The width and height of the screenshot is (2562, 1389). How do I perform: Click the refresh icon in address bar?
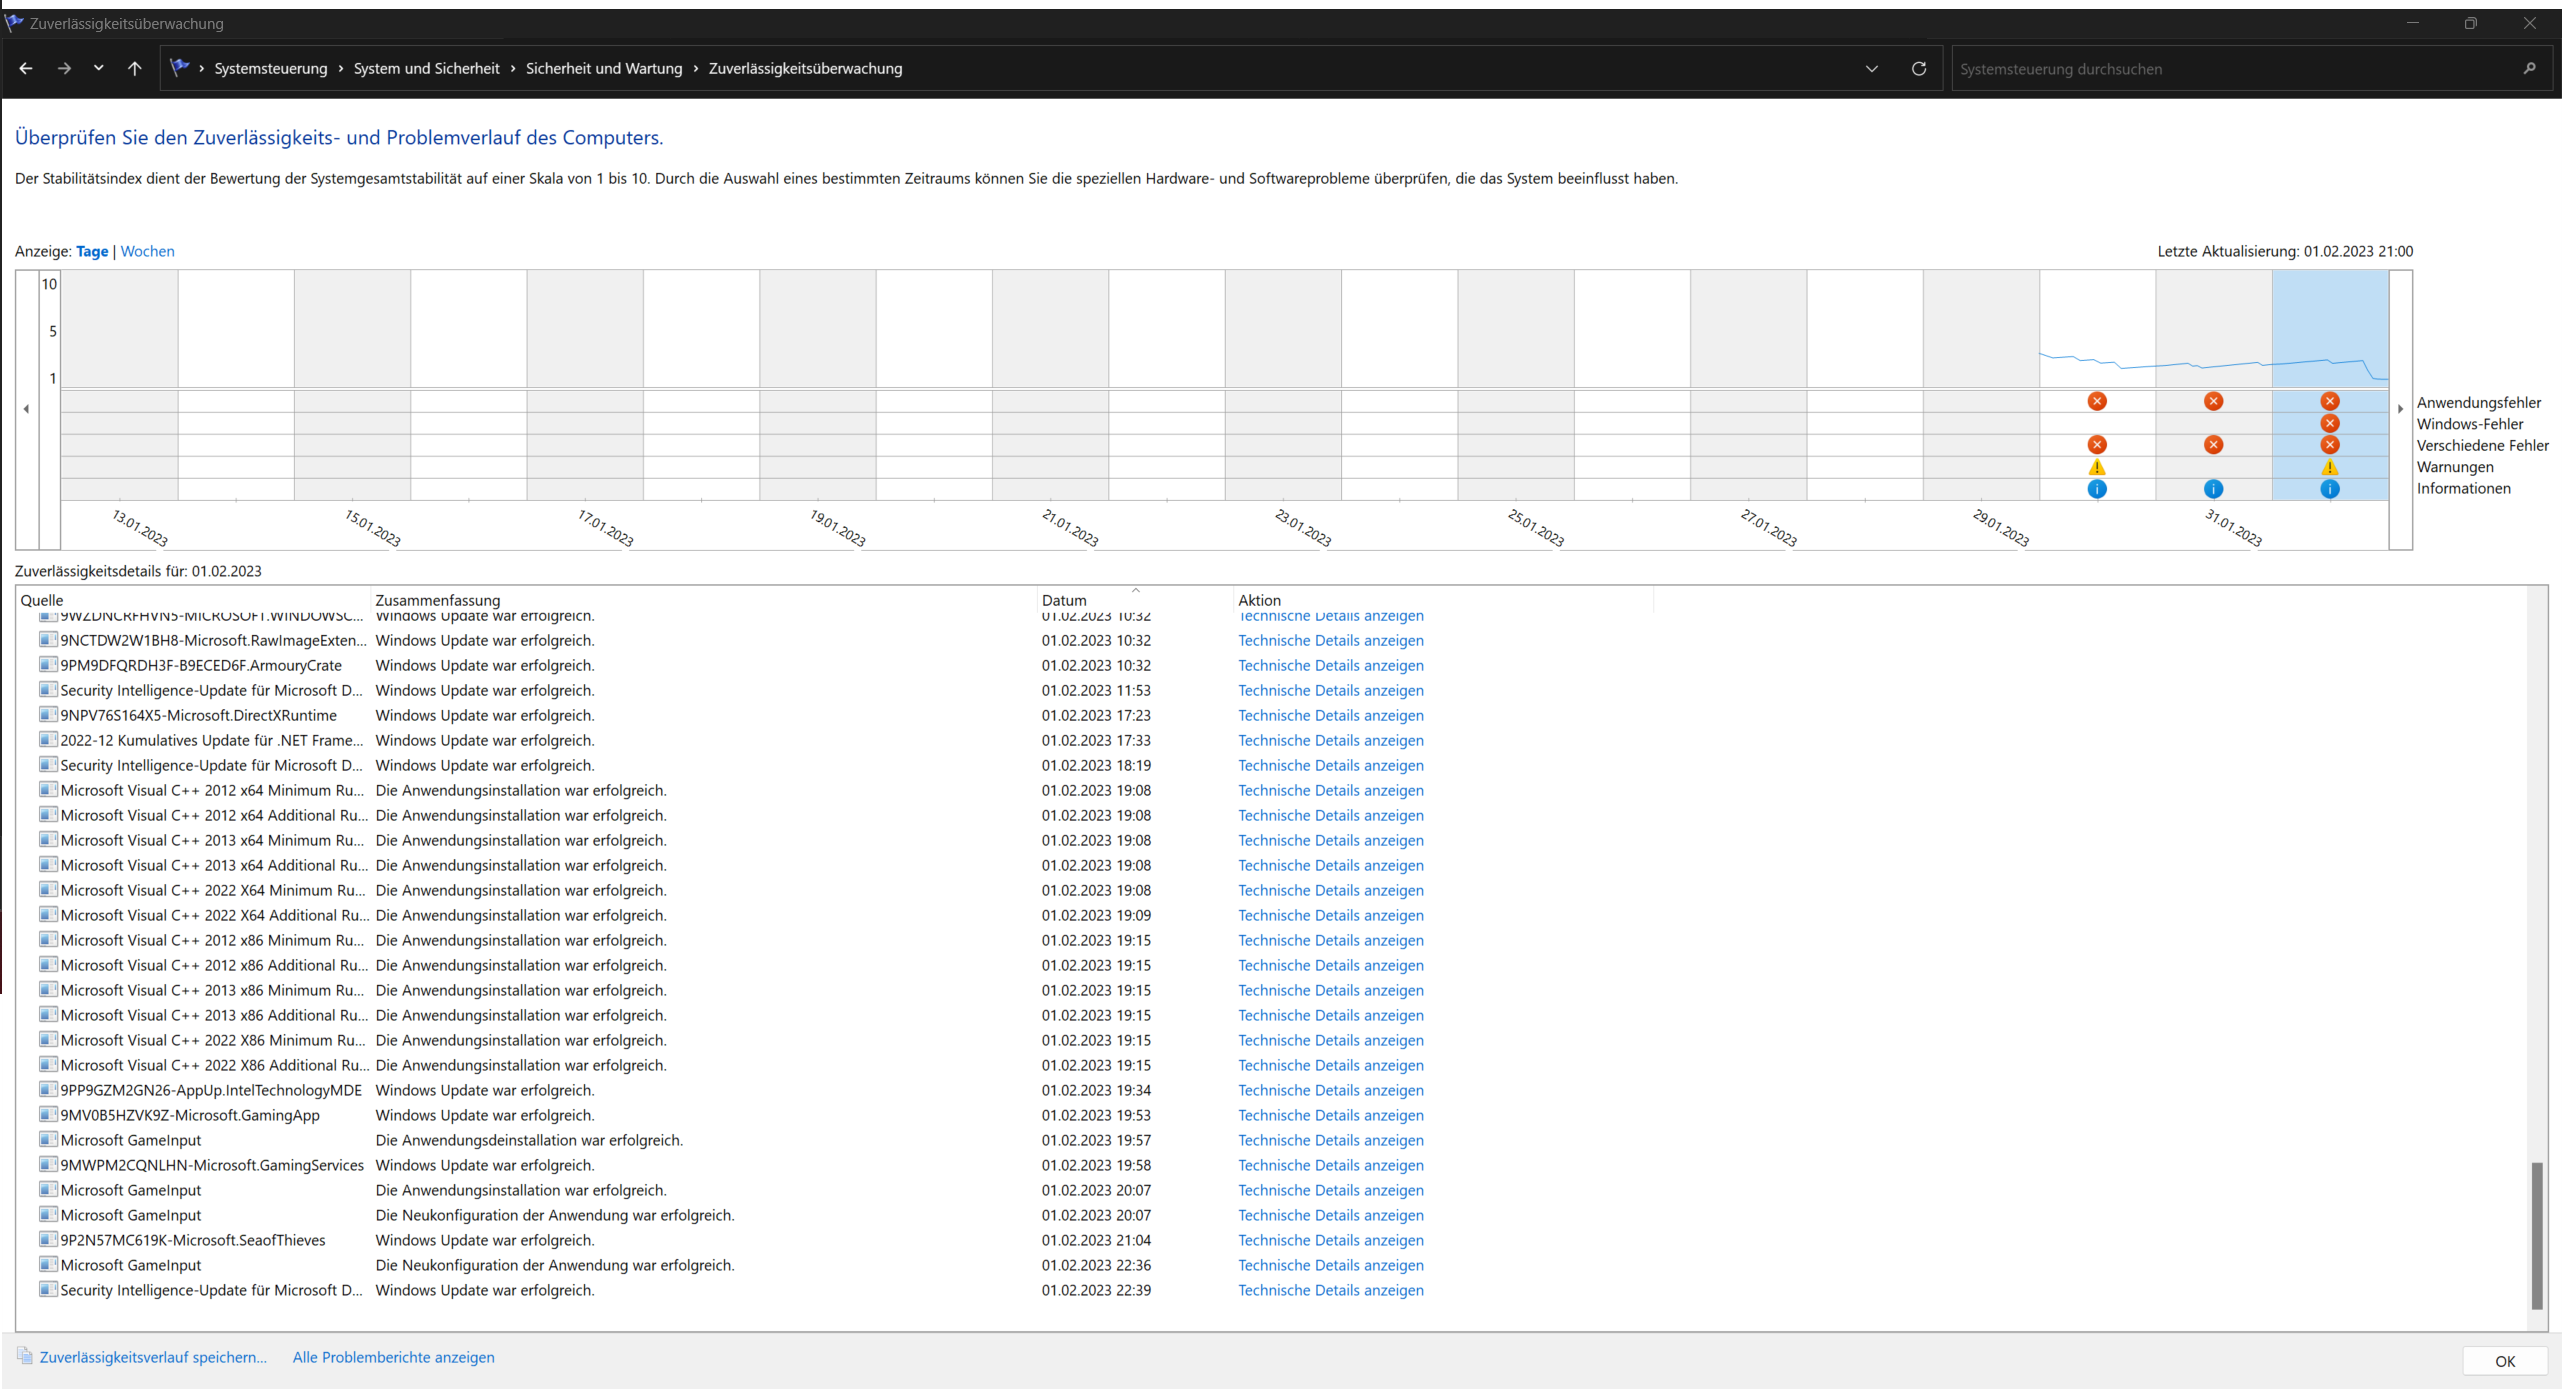[1918, 69]
